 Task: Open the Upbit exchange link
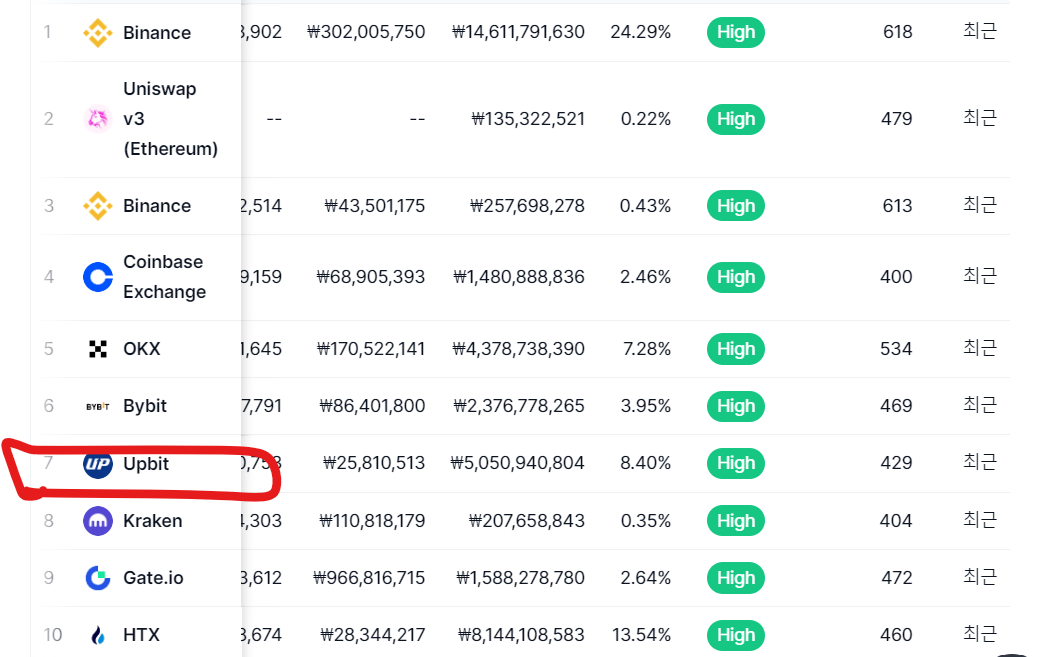(146, 464)
